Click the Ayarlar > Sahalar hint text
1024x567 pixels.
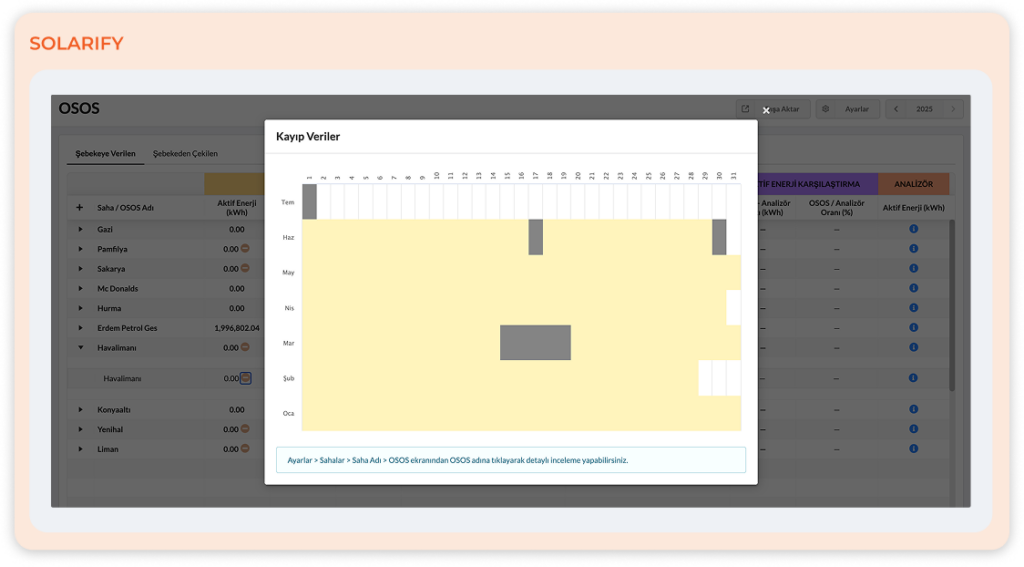coord(457,460)
